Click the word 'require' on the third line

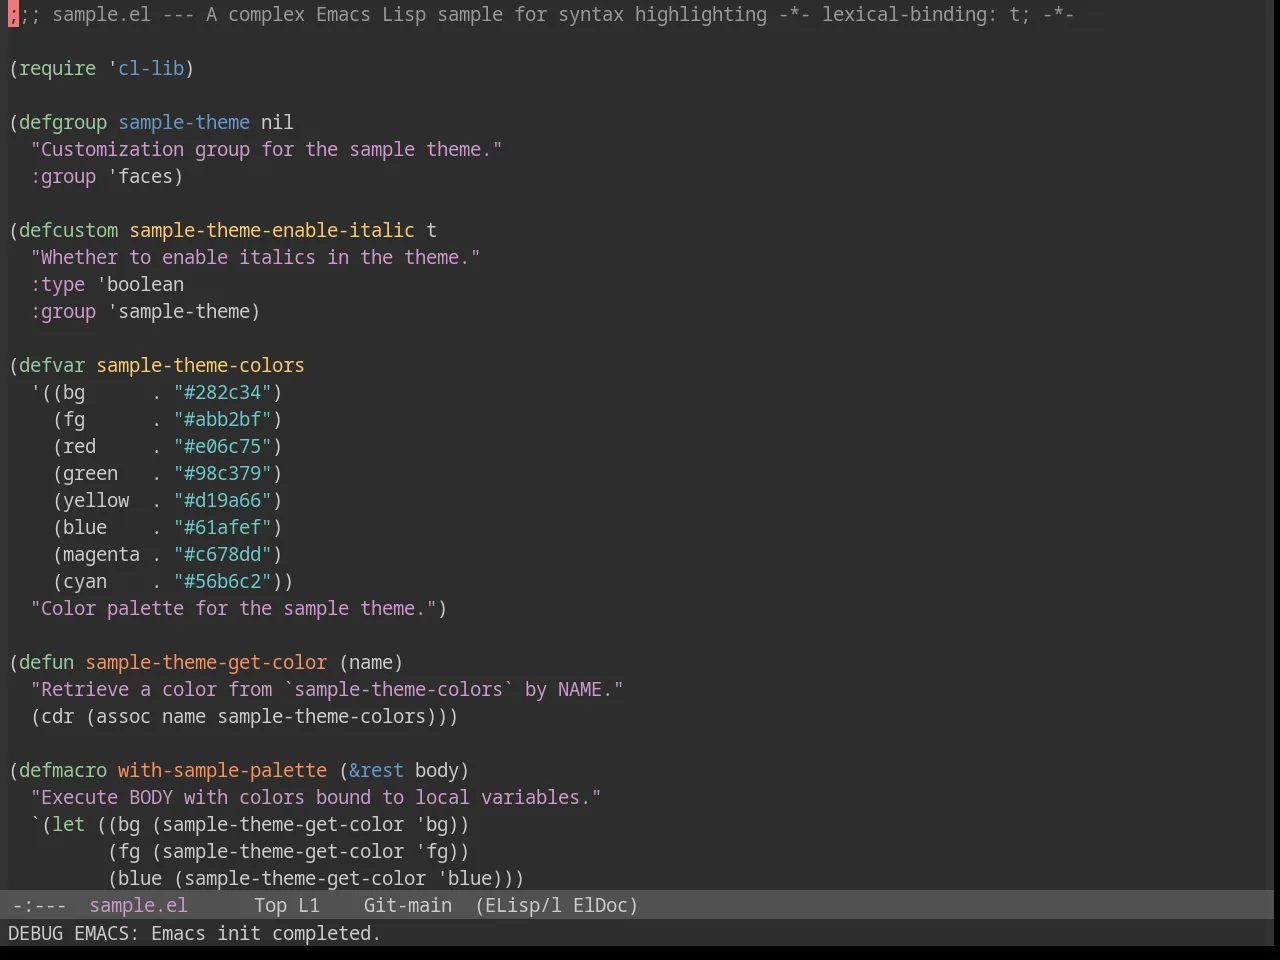[x=57, y=68]
